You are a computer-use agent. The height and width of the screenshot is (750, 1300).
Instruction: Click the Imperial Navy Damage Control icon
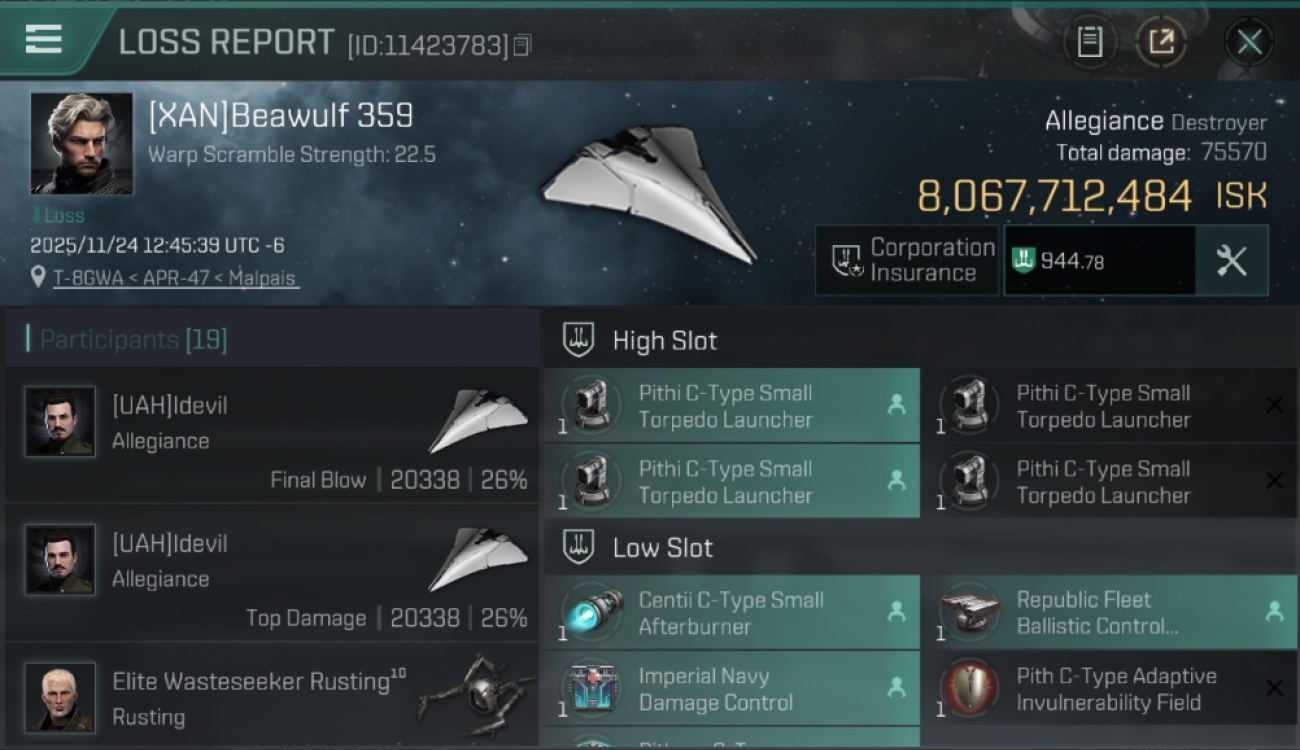(591, 688)
